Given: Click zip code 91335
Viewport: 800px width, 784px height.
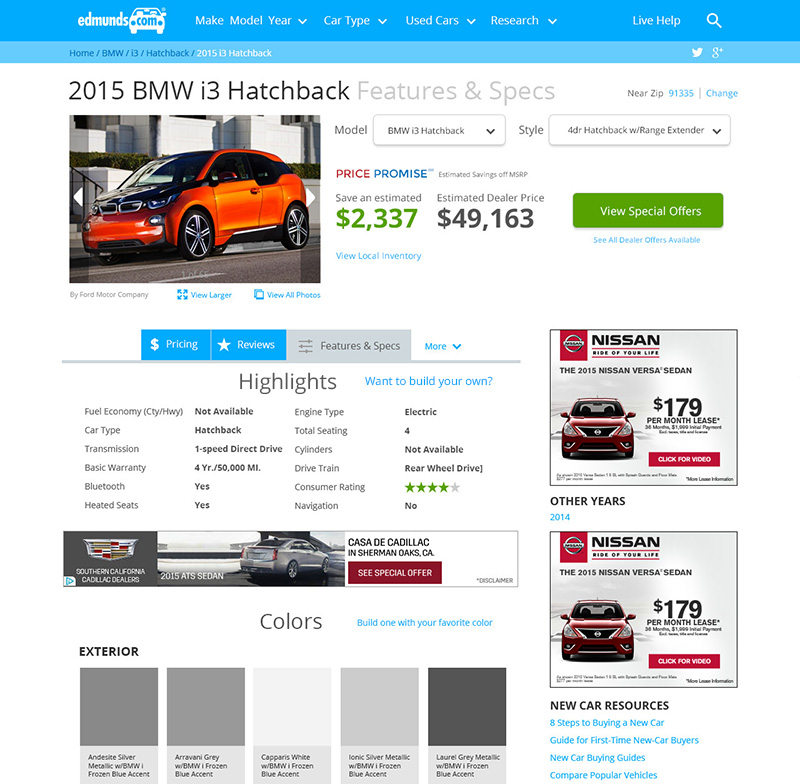Looking at the screenshot, I should click(x=681, y=93).
